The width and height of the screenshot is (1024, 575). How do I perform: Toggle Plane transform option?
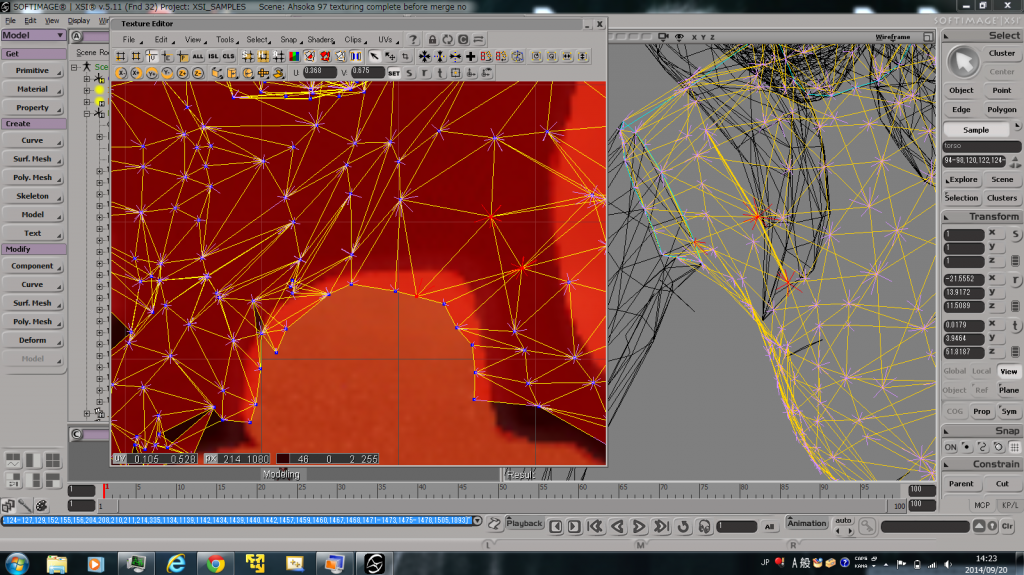1008,390
